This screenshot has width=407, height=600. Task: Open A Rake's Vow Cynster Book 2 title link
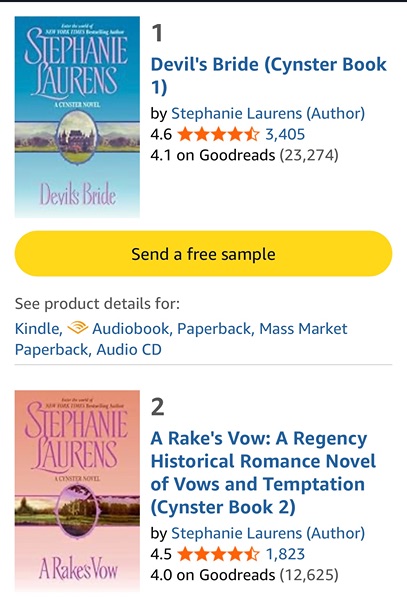pos(263,473)
